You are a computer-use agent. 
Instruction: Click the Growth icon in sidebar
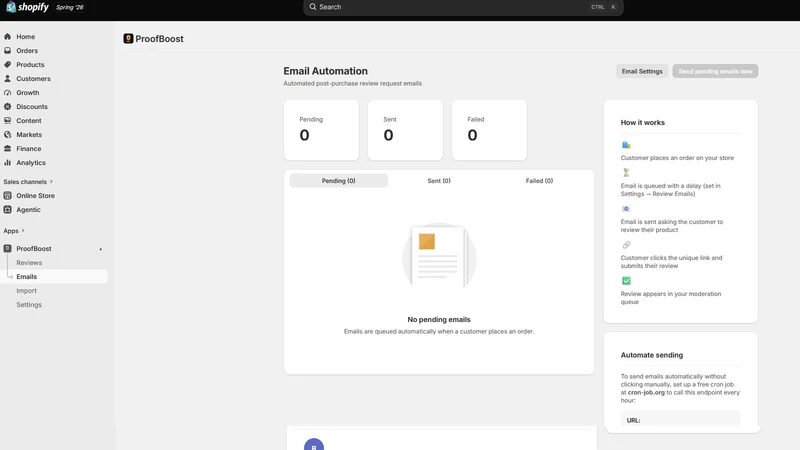point(8,93)
